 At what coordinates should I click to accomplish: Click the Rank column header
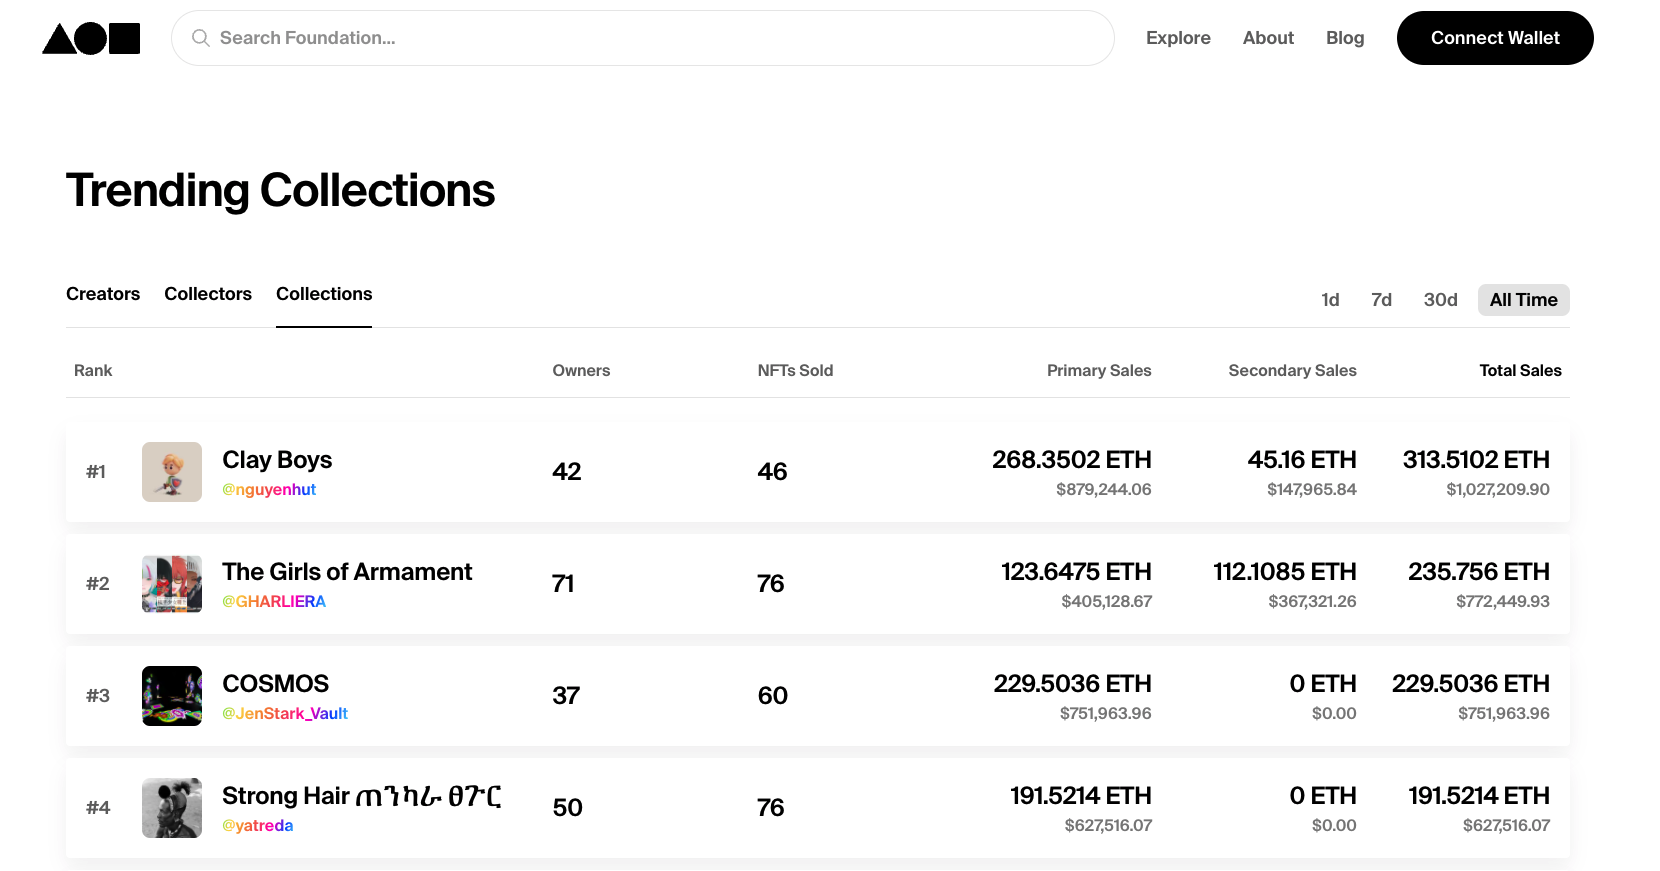point(93,370)
